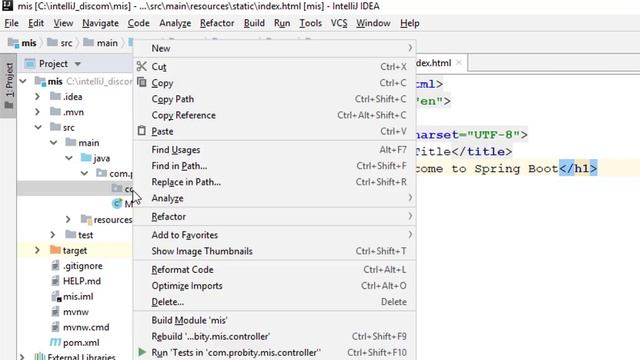
Task: Open the New submenu
Action: click(x=274, y=48)
